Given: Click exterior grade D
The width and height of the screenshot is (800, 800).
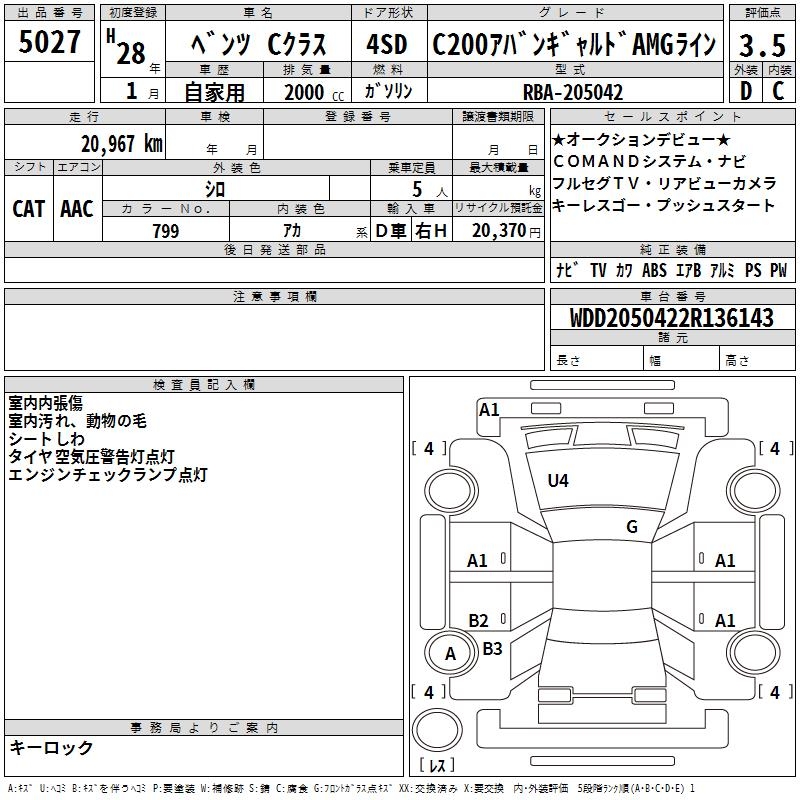Looking at the screenshot, I should tap(746, 91).
